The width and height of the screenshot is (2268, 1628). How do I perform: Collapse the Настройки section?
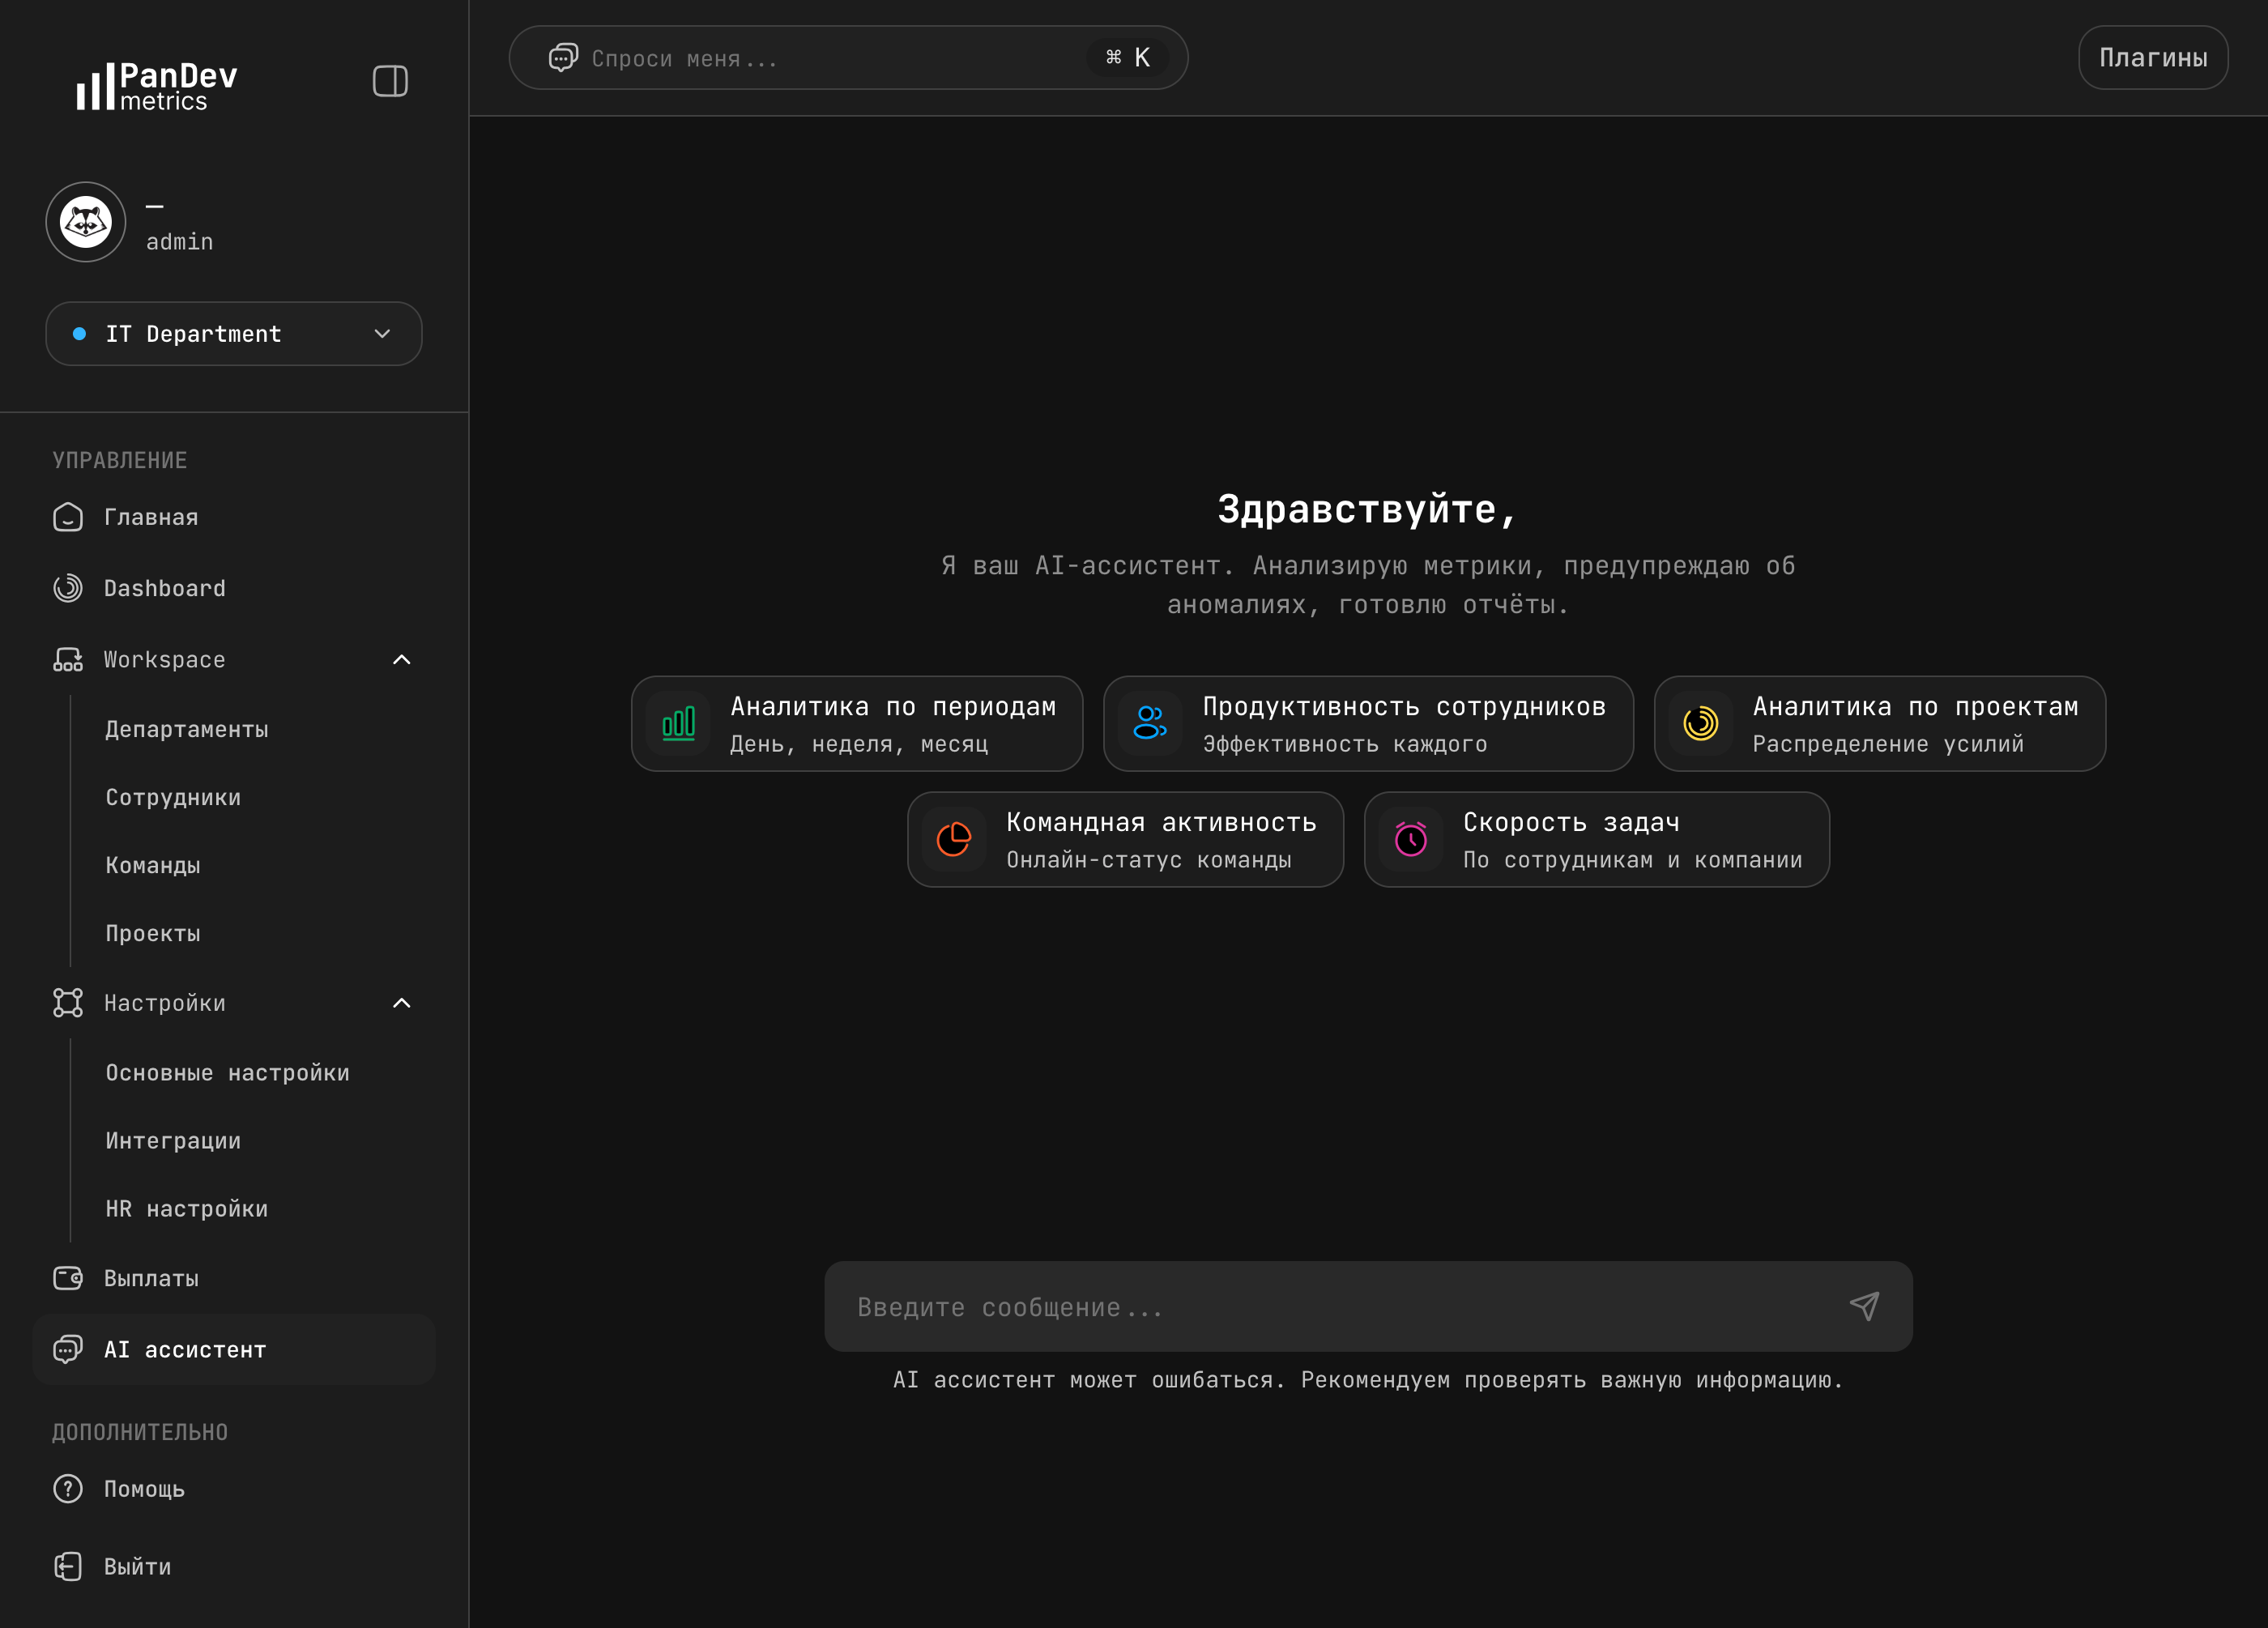tap(402, 1003)
